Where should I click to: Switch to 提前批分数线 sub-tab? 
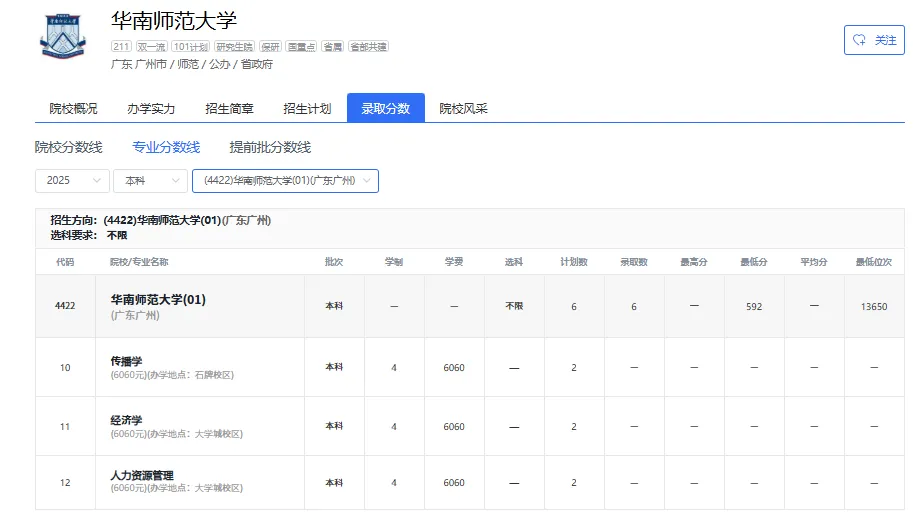270,147
